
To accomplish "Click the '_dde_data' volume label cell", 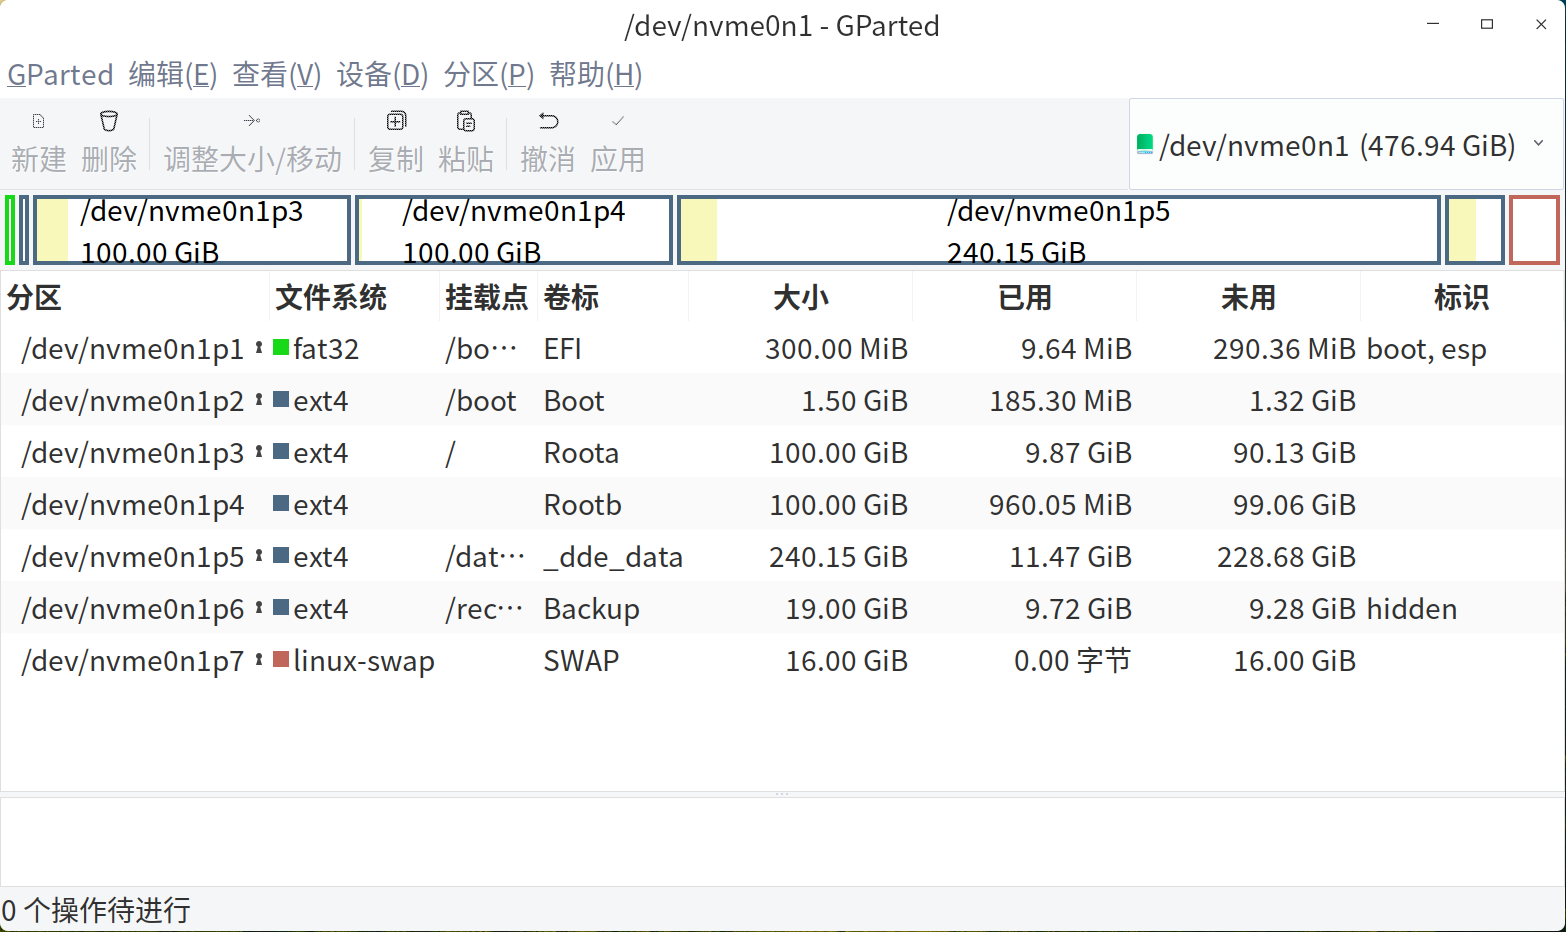I will pos(613,557).
